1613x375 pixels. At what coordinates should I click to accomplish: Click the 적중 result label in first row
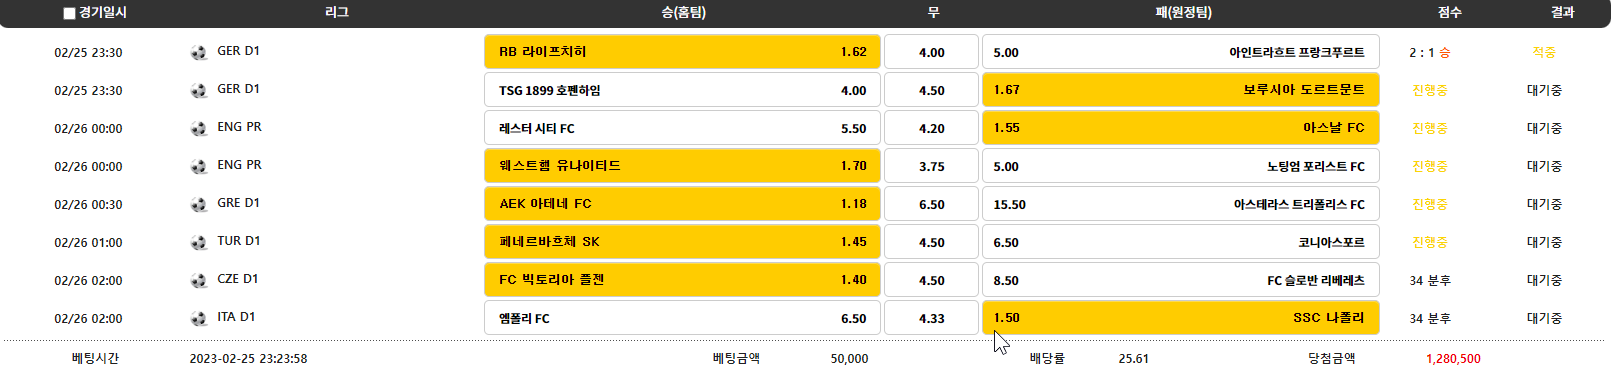(x=1544, y=52)
